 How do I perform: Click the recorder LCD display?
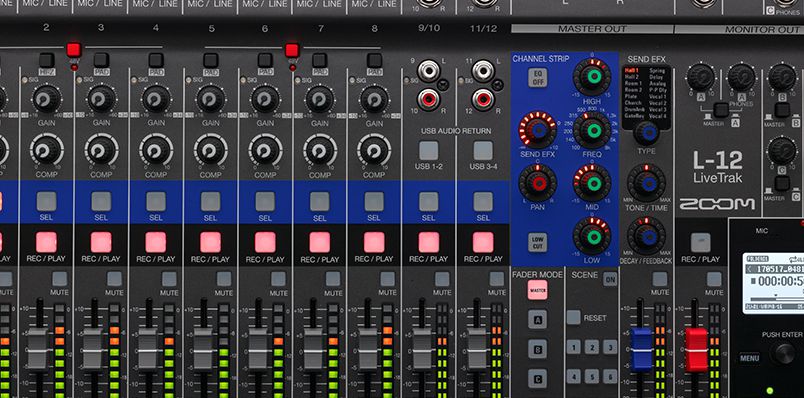click(773, 283)
